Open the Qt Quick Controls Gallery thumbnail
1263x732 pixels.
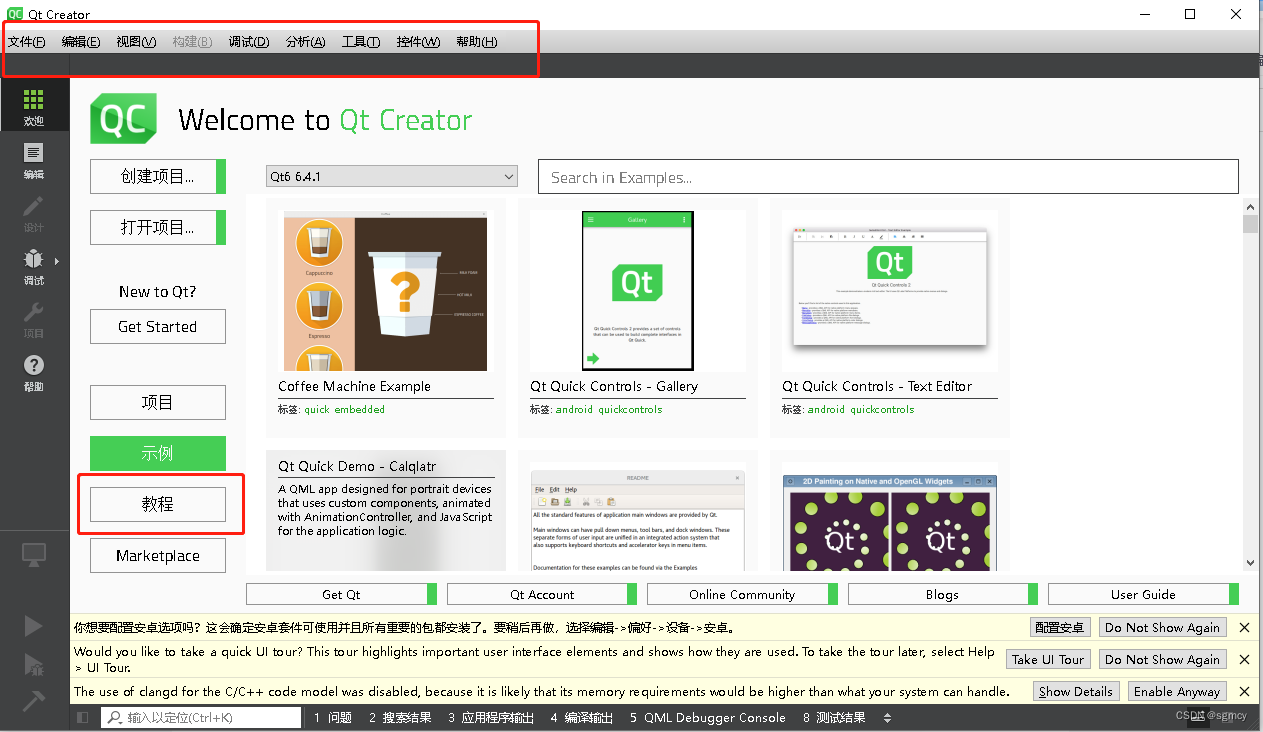click(x=638, y=291)
